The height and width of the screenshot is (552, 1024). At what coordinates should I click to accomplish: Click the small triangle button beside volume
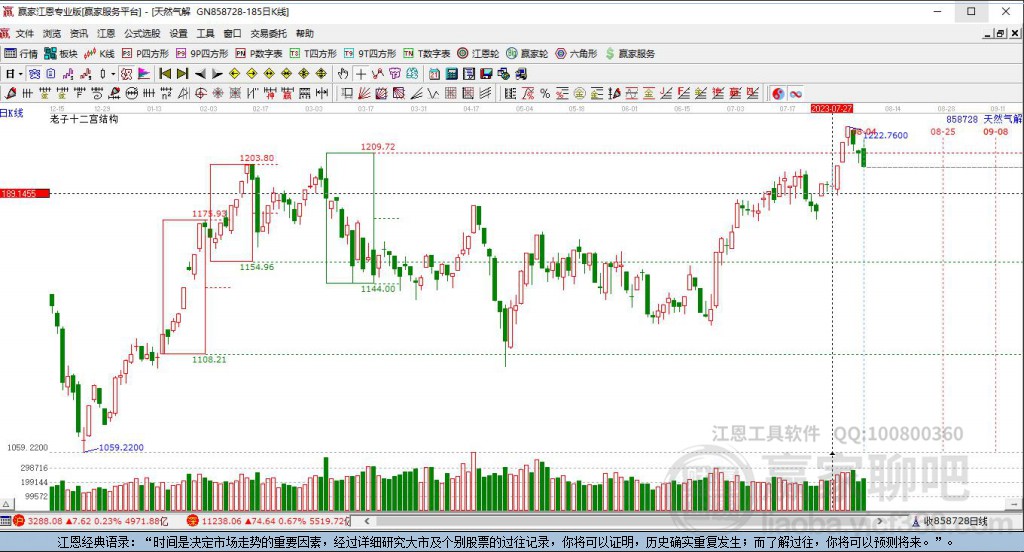click(x=6, y=504)
